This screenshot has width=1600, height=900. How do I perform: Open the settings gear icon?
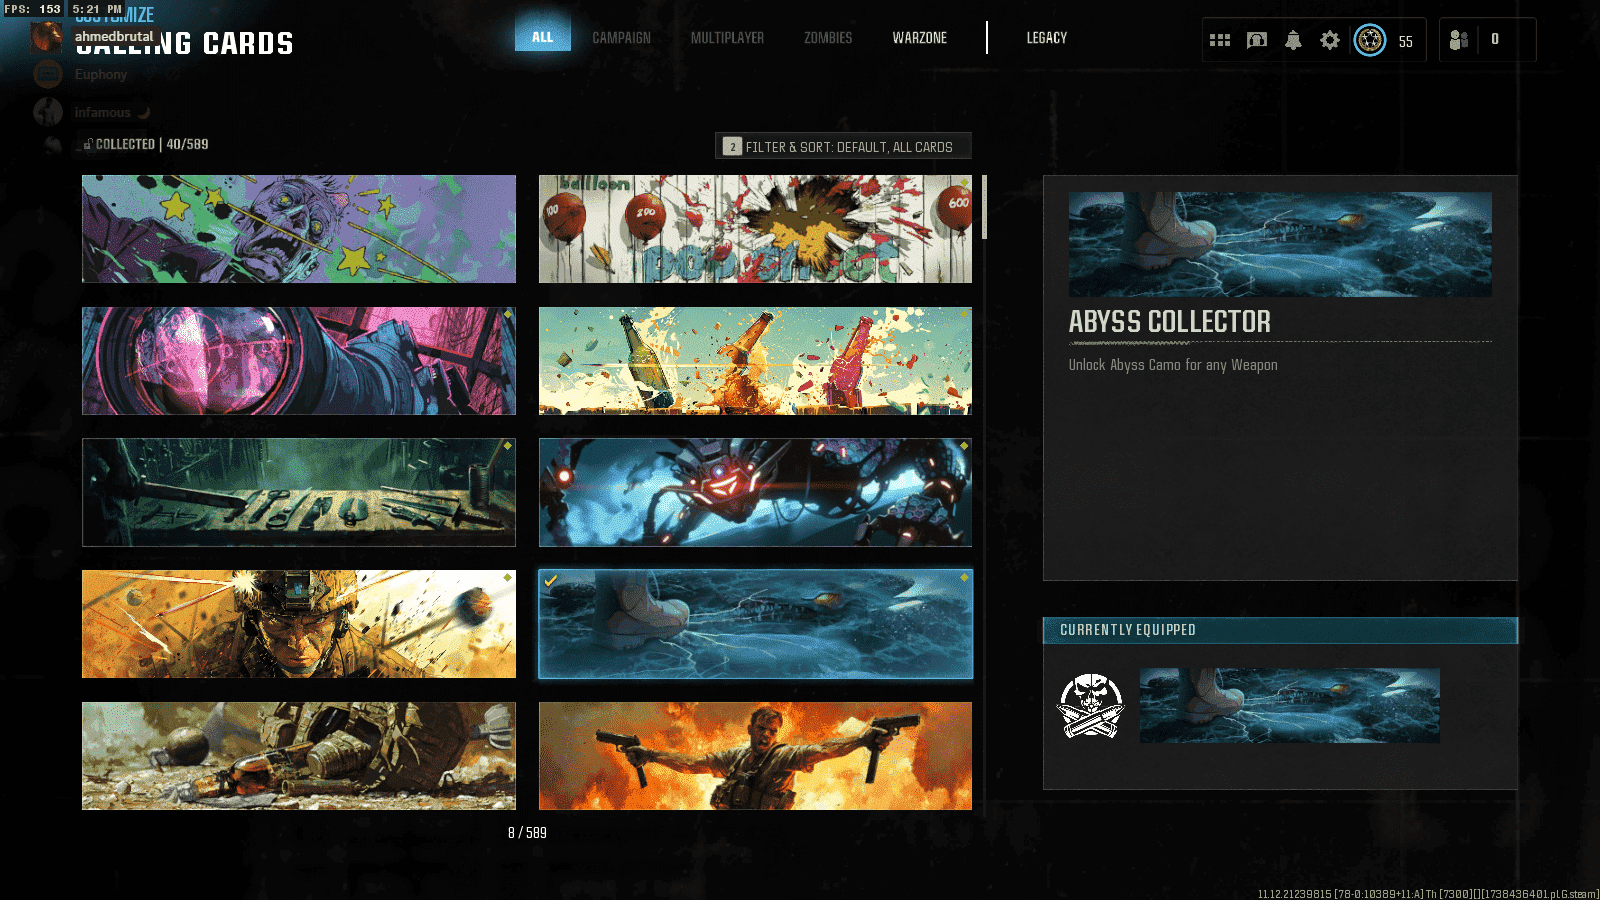coord(1329,40)
